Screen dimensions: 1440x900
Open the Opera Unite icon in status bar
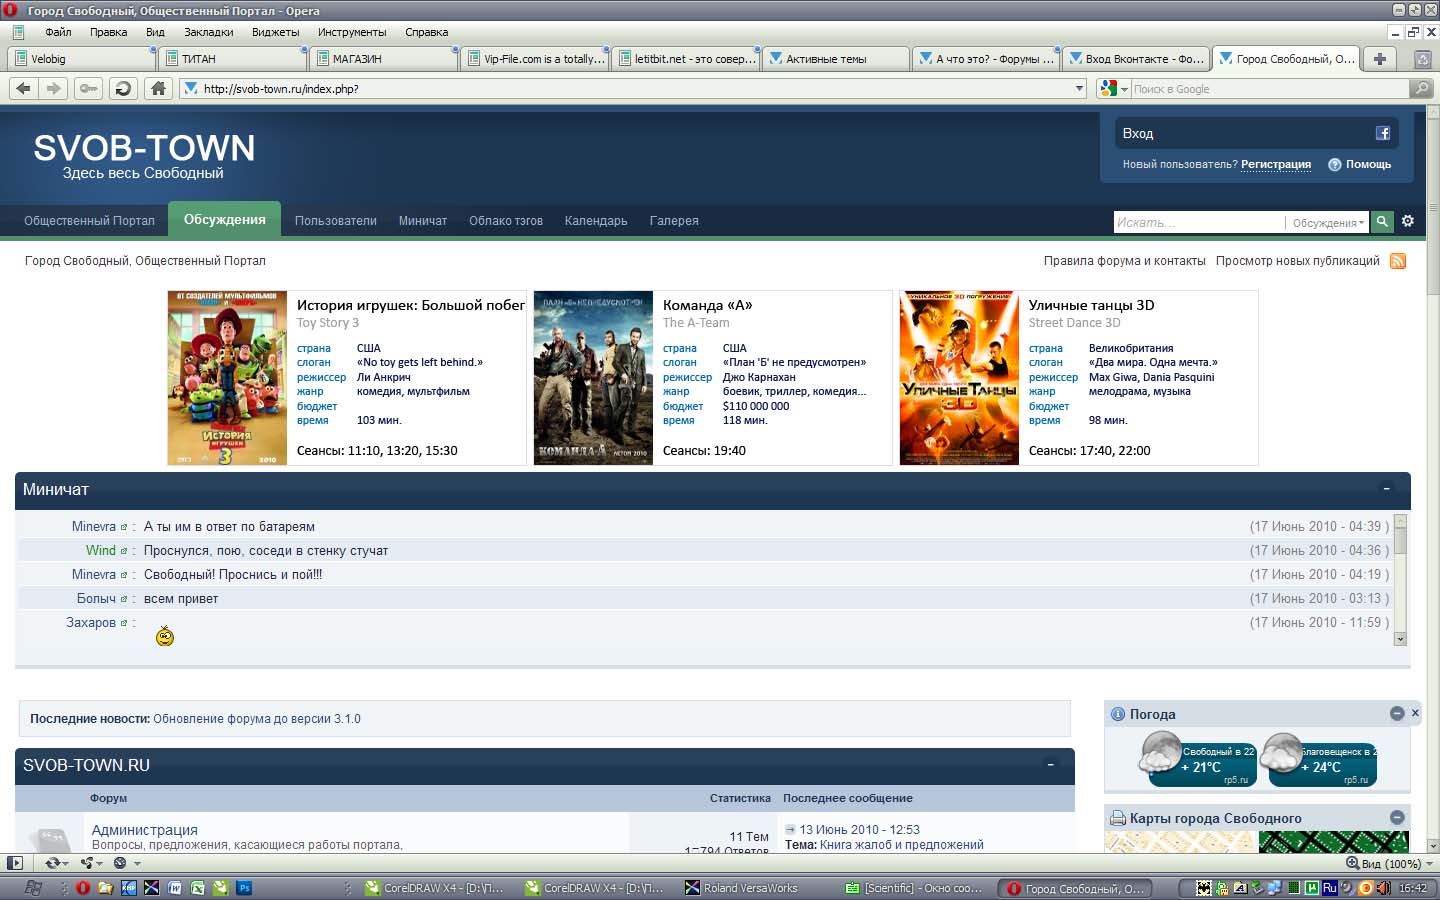87,863
